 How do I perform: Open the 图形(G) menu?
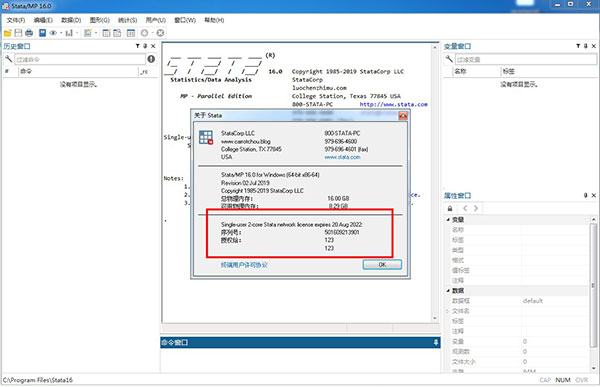click(99, 20)
